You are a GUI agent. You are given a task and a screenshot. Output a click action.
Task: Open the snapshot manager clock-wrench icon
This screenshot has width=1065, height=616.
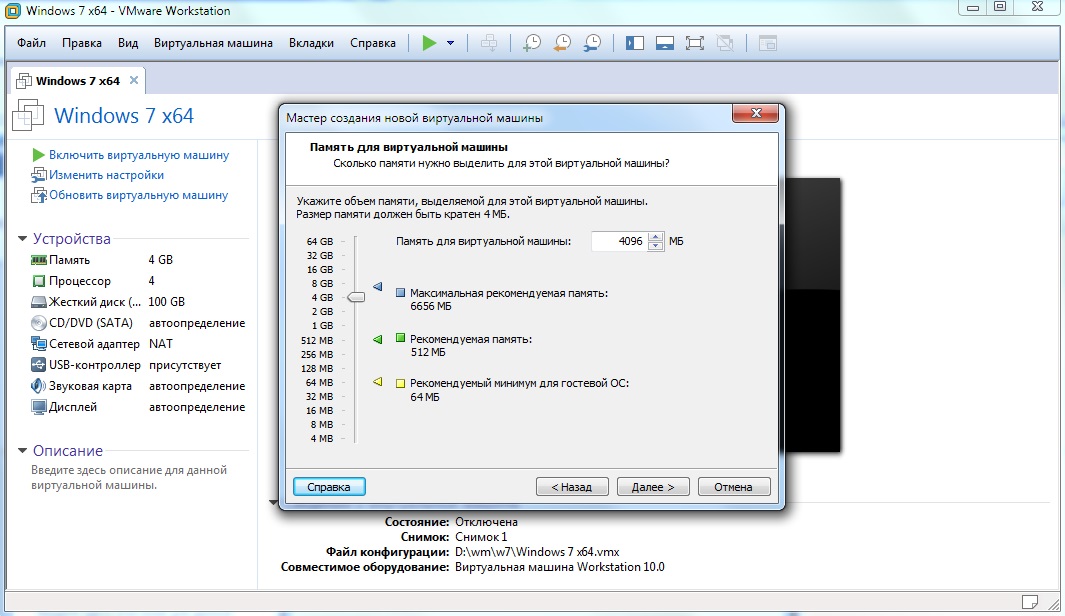(592, 43)
